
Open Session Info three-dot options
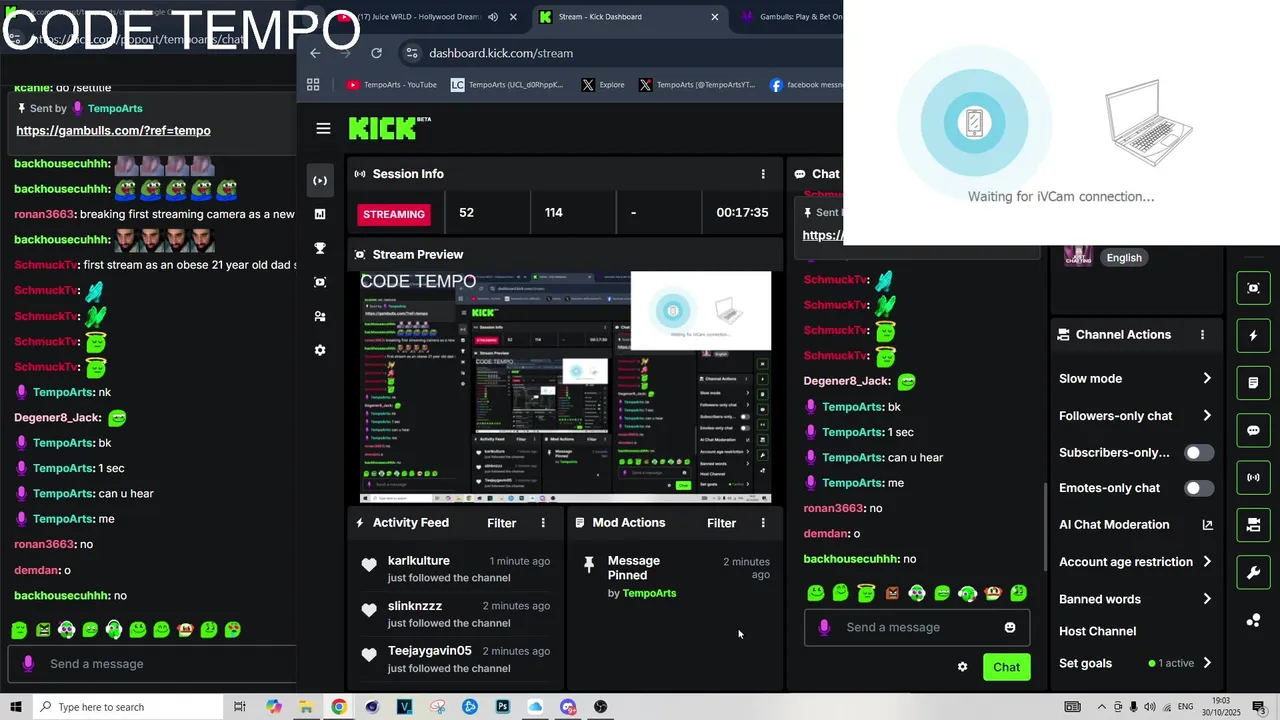(x=763, y=174)
